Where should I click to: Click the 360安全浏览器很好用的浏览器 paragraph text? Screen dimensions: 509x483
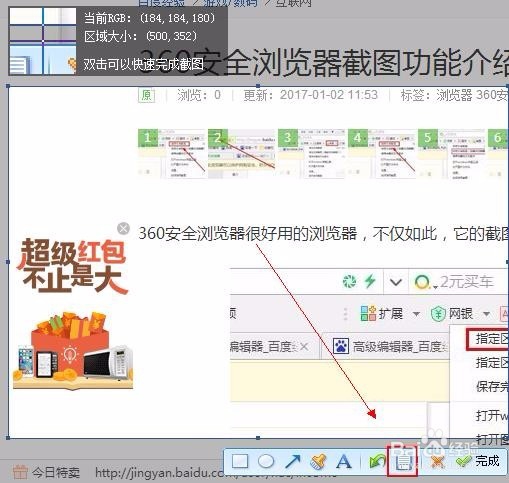point(248,234)
